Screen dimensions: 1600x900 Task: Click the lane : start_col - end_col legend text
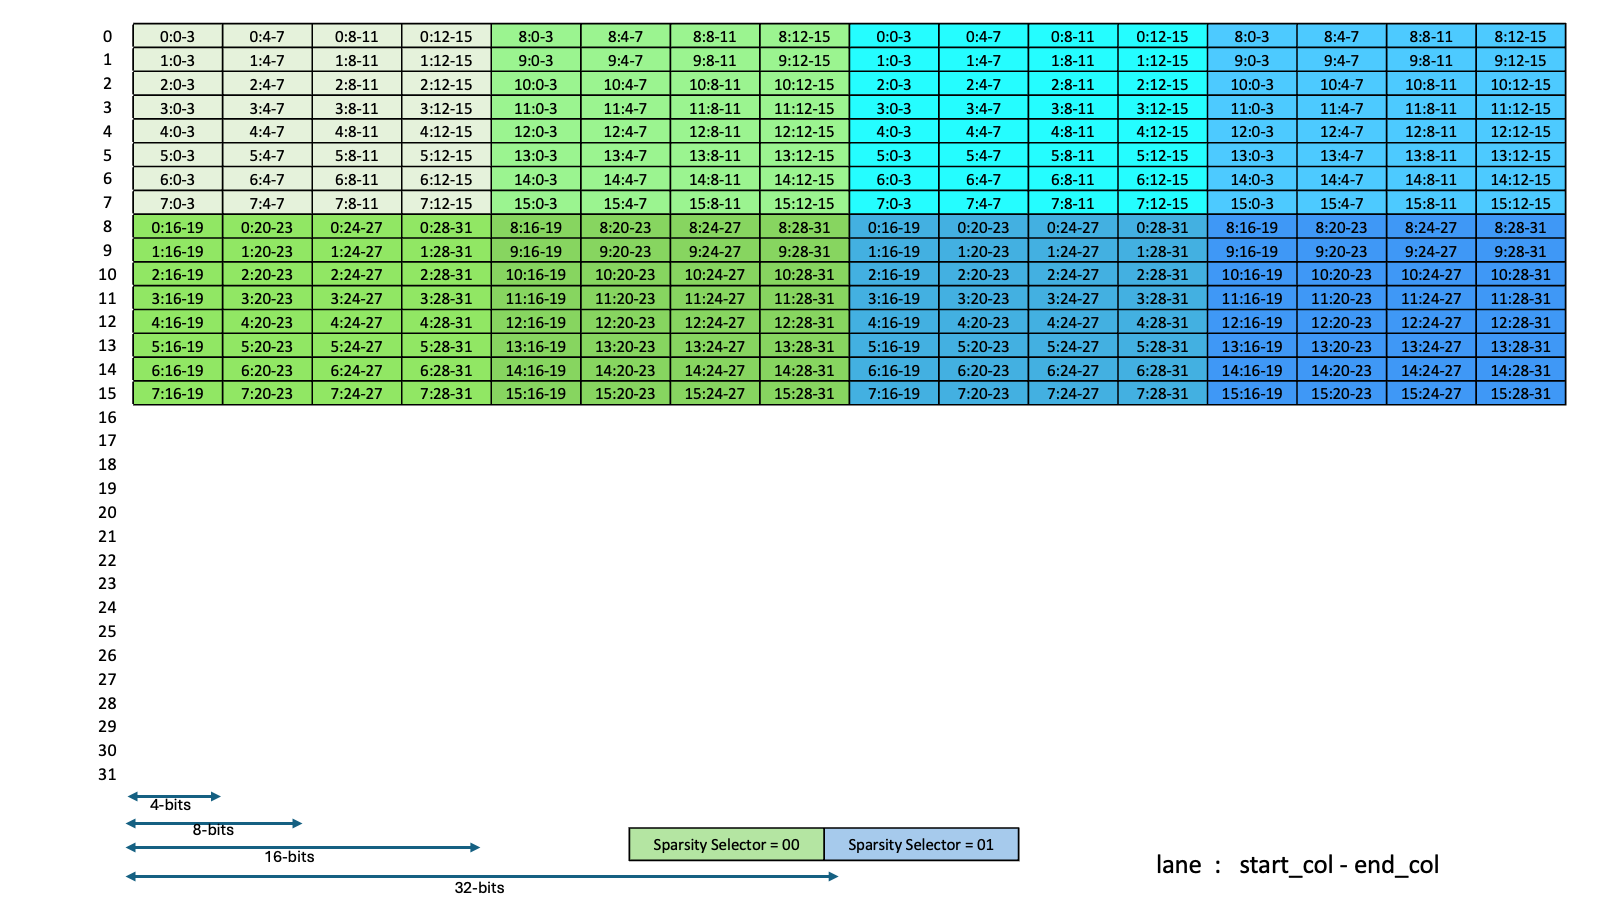tap(1297, 865)
